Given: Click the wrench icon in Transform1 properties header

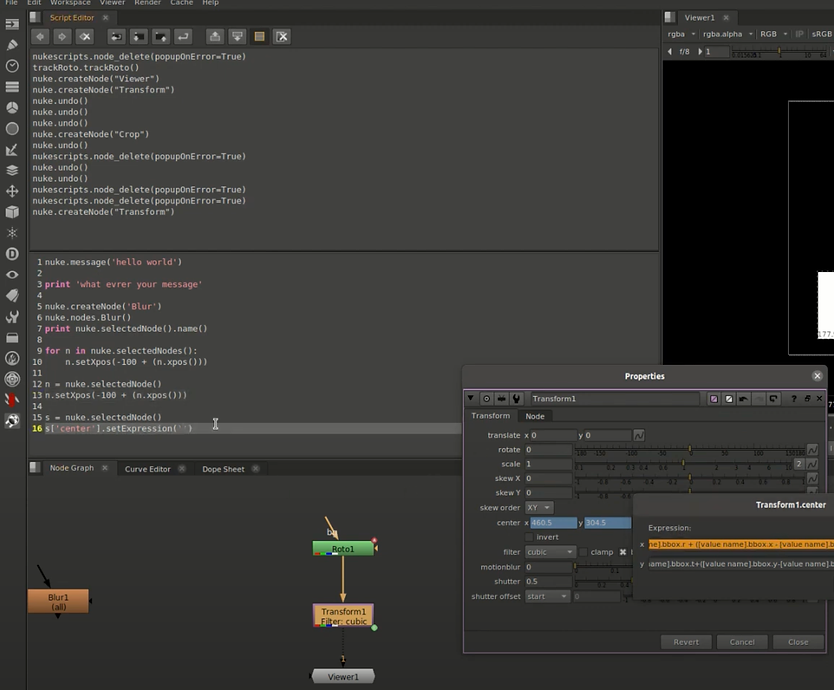Looking at the screenshot, I should 516,398.
